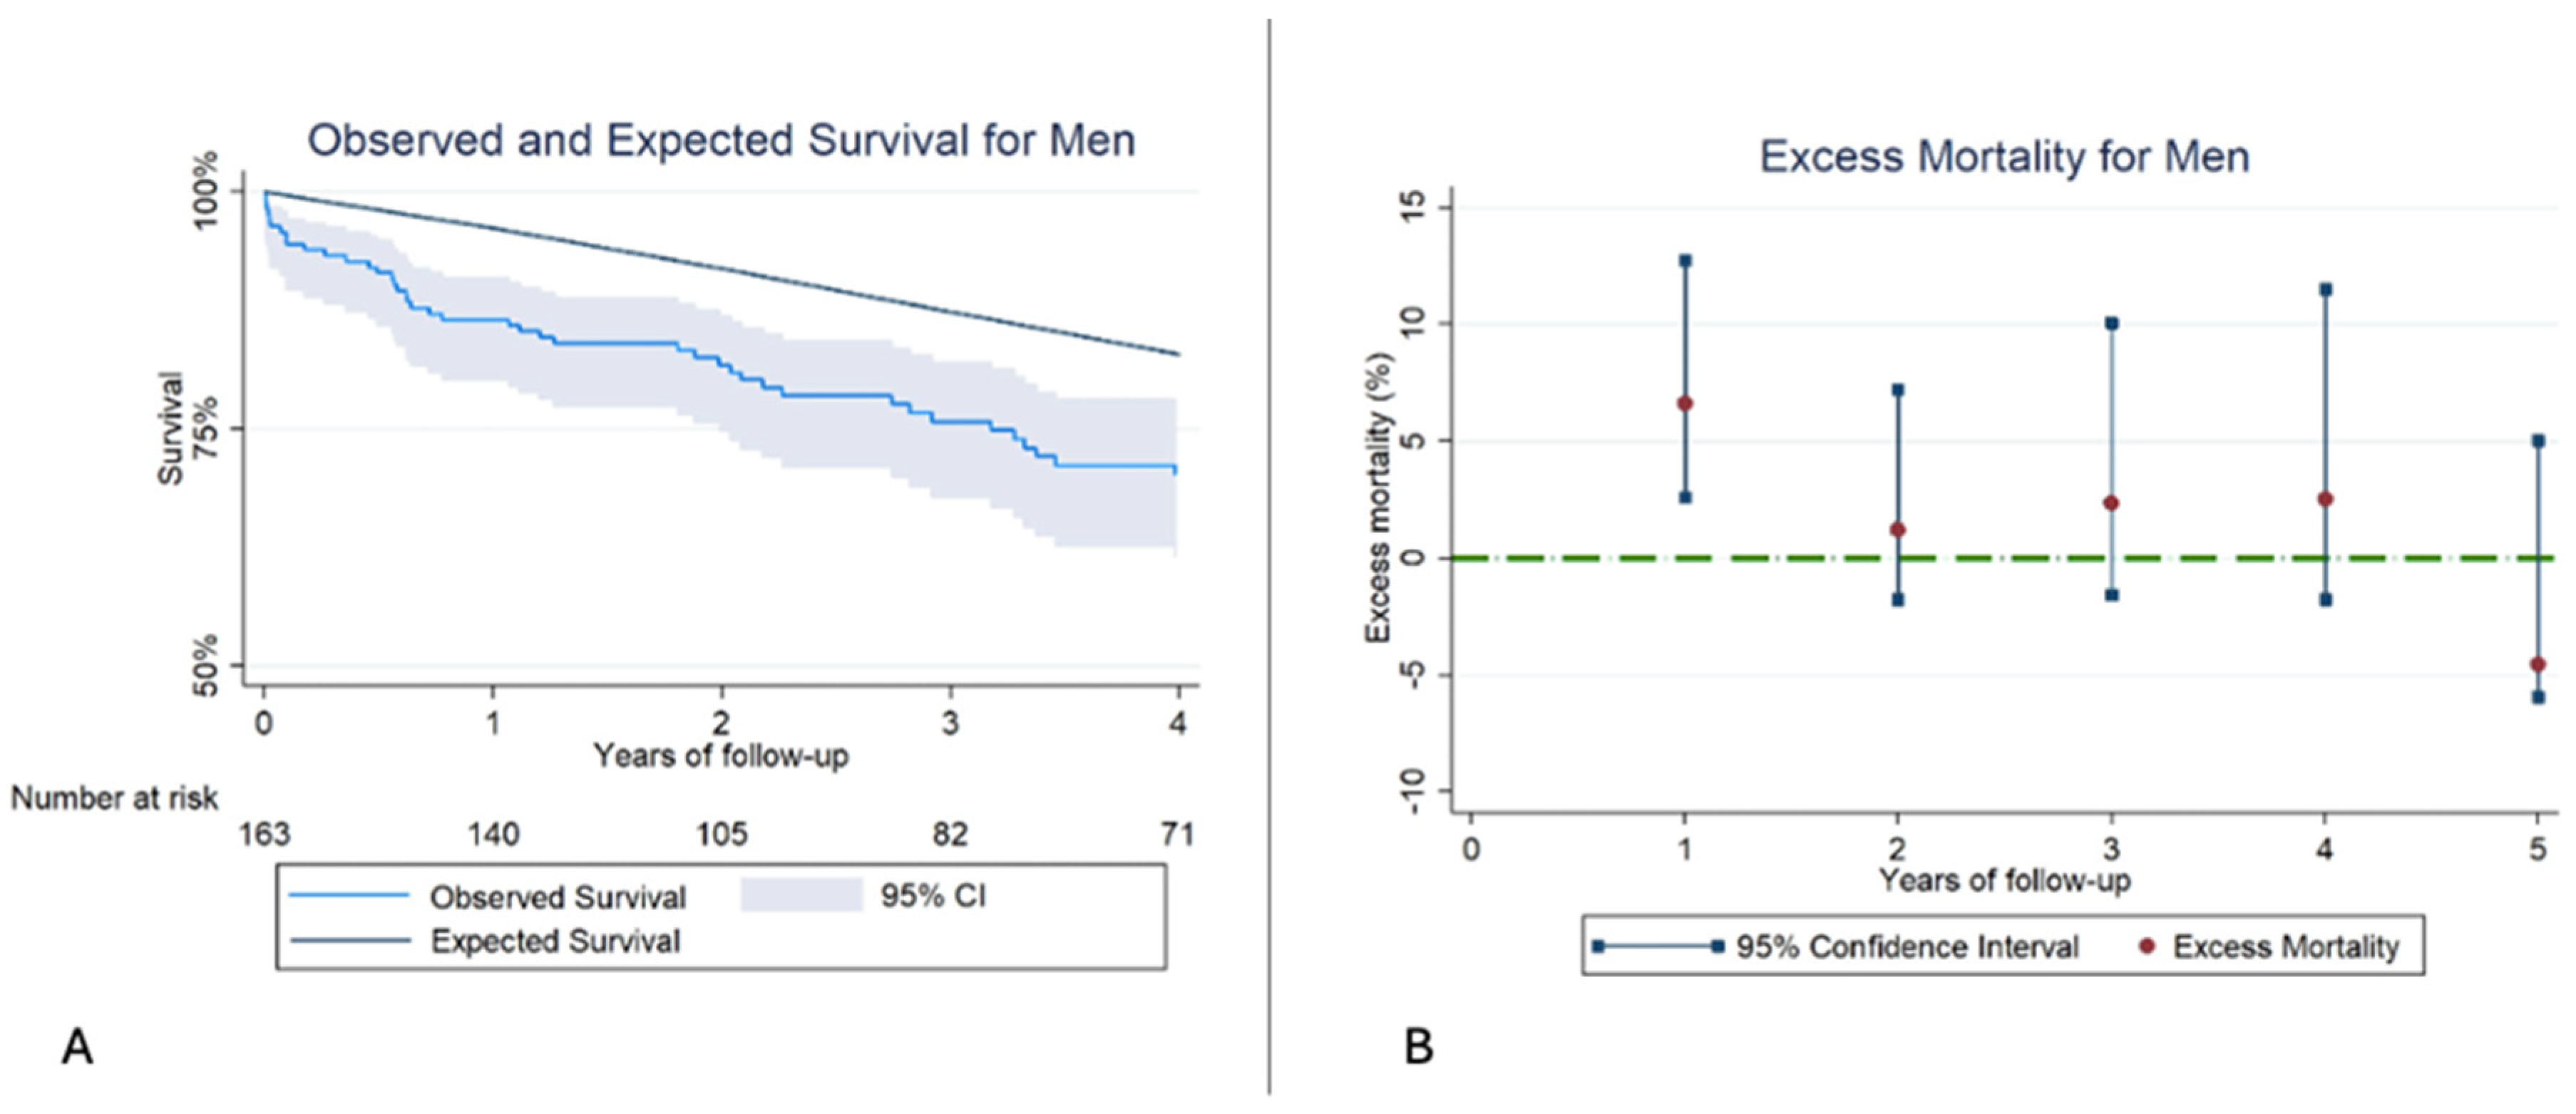Viewport: 2576px width, 1114px height.
Task: Click the panel label A
Action: click(x=77, y=1047)
